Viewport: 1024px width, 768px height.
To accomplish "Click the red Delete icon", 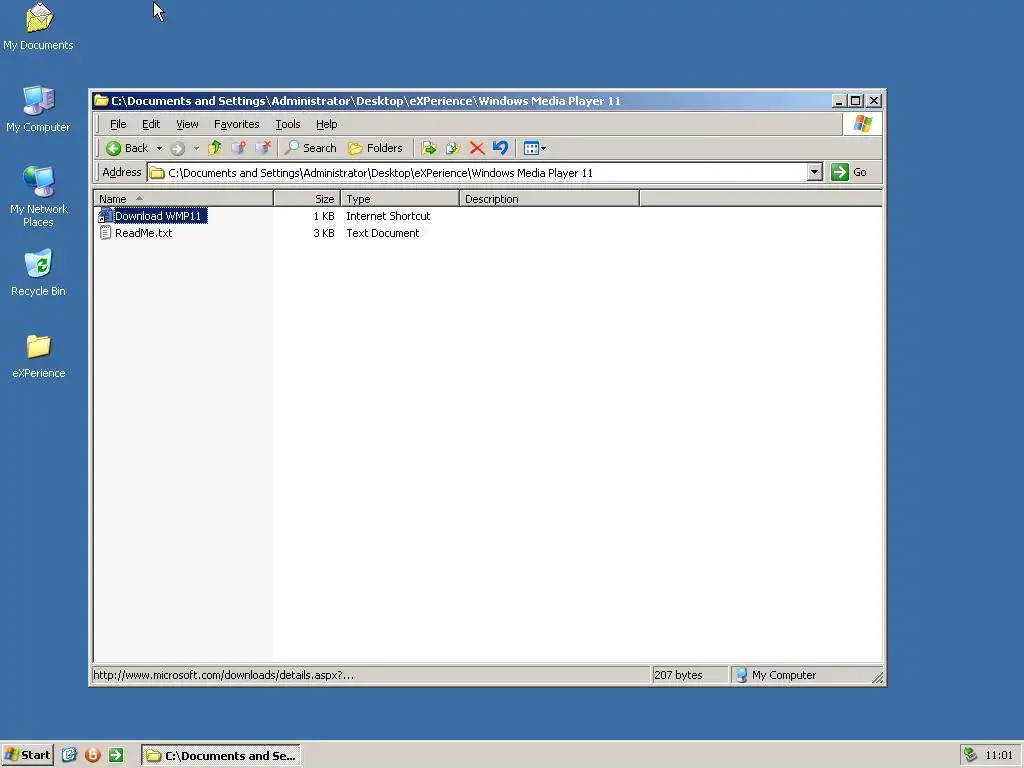I will click(x=477, y=148).
